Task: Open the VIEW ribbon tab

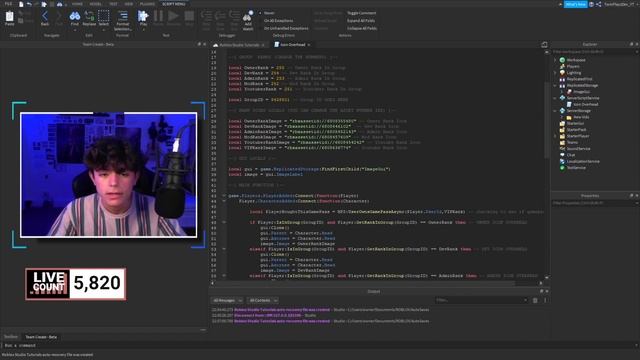Action: [129, 4]
